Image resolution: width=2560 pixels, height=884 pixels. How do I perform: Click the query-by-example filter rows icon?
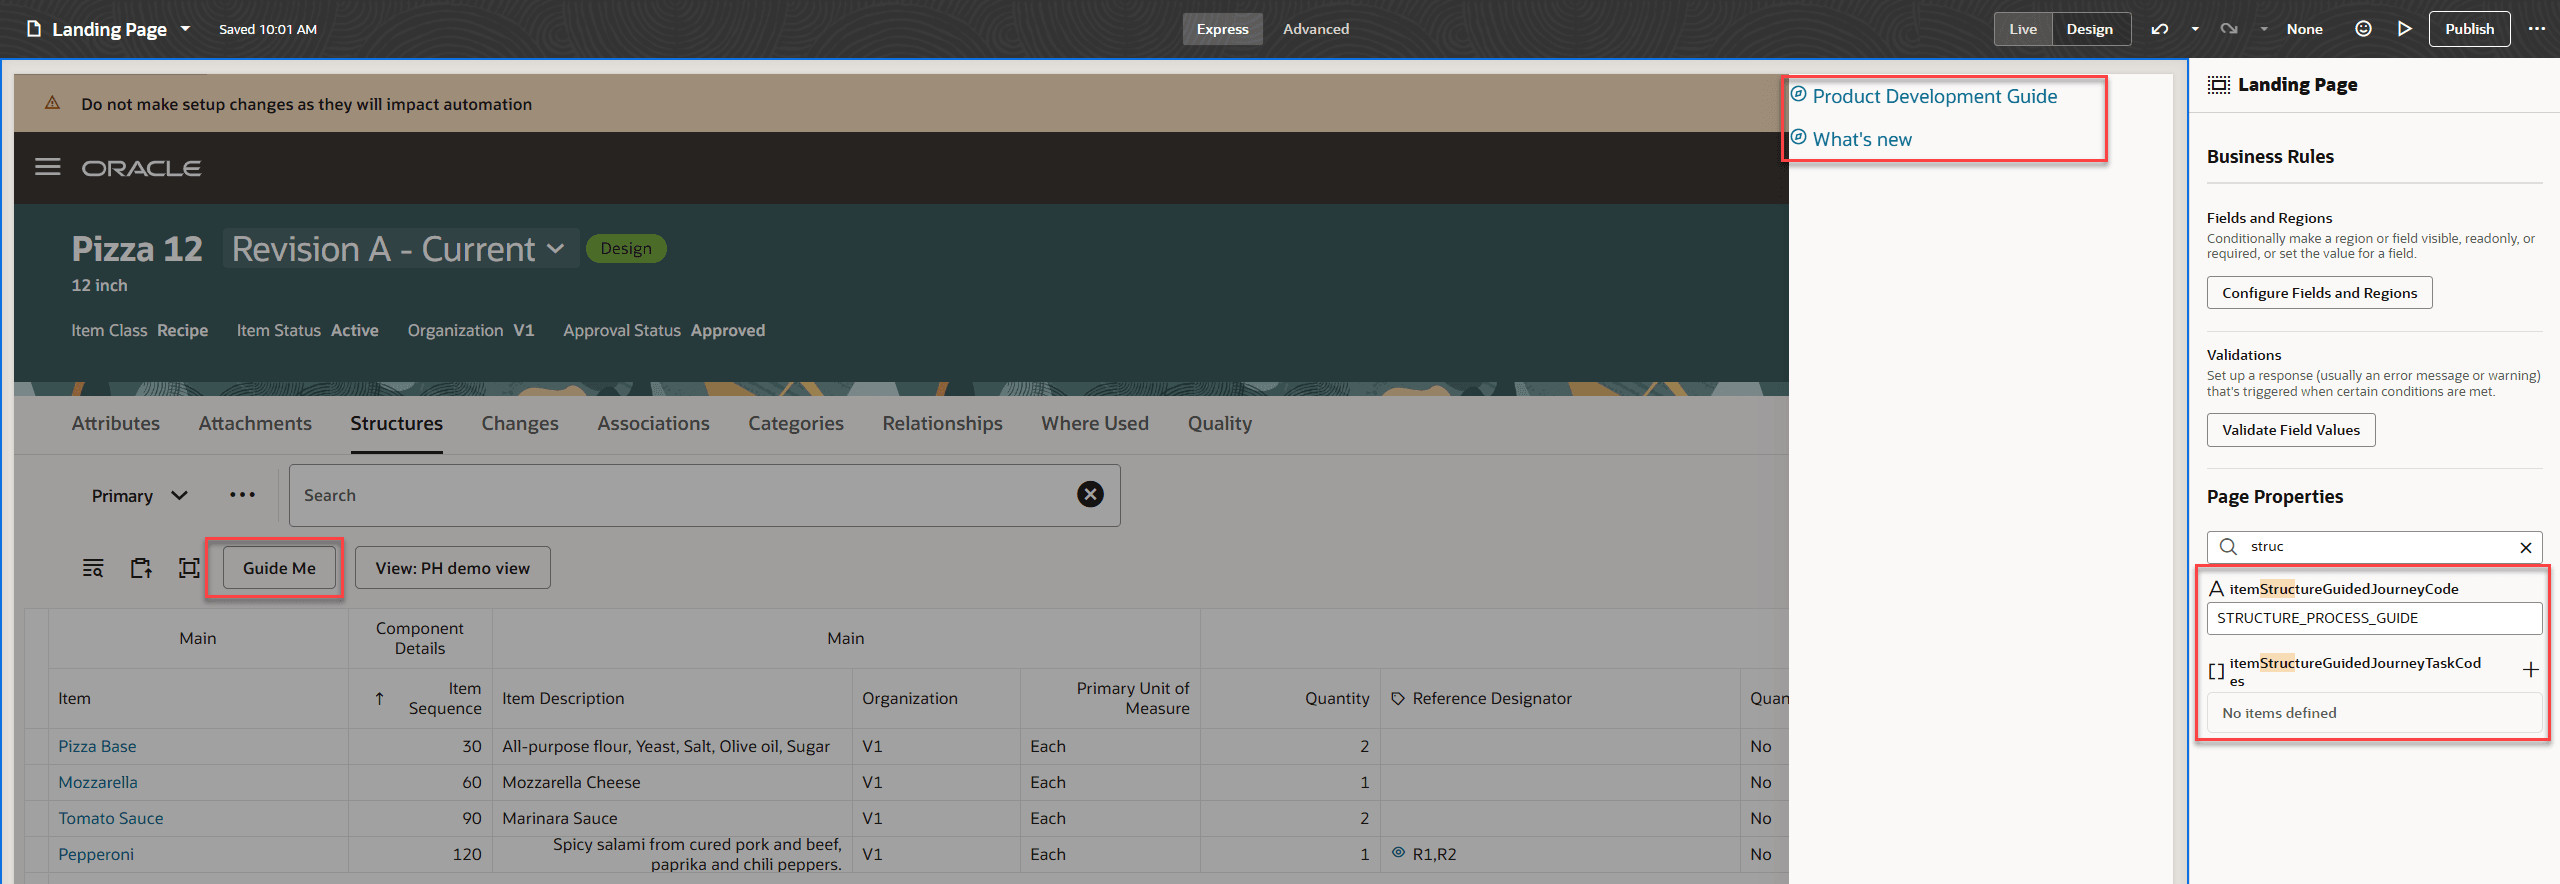(93, 568)
